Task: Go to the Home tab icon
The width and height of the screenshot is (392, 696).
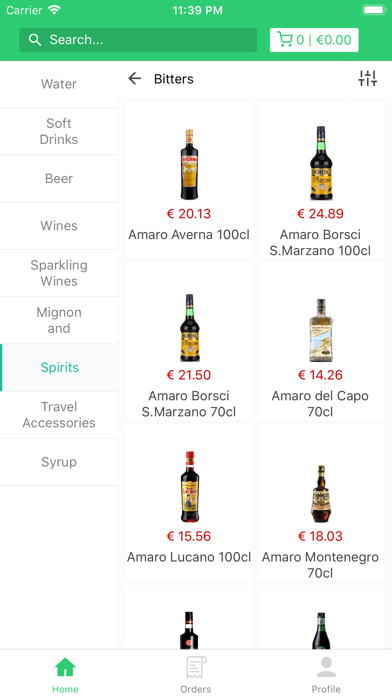Action: coord(65,667)
